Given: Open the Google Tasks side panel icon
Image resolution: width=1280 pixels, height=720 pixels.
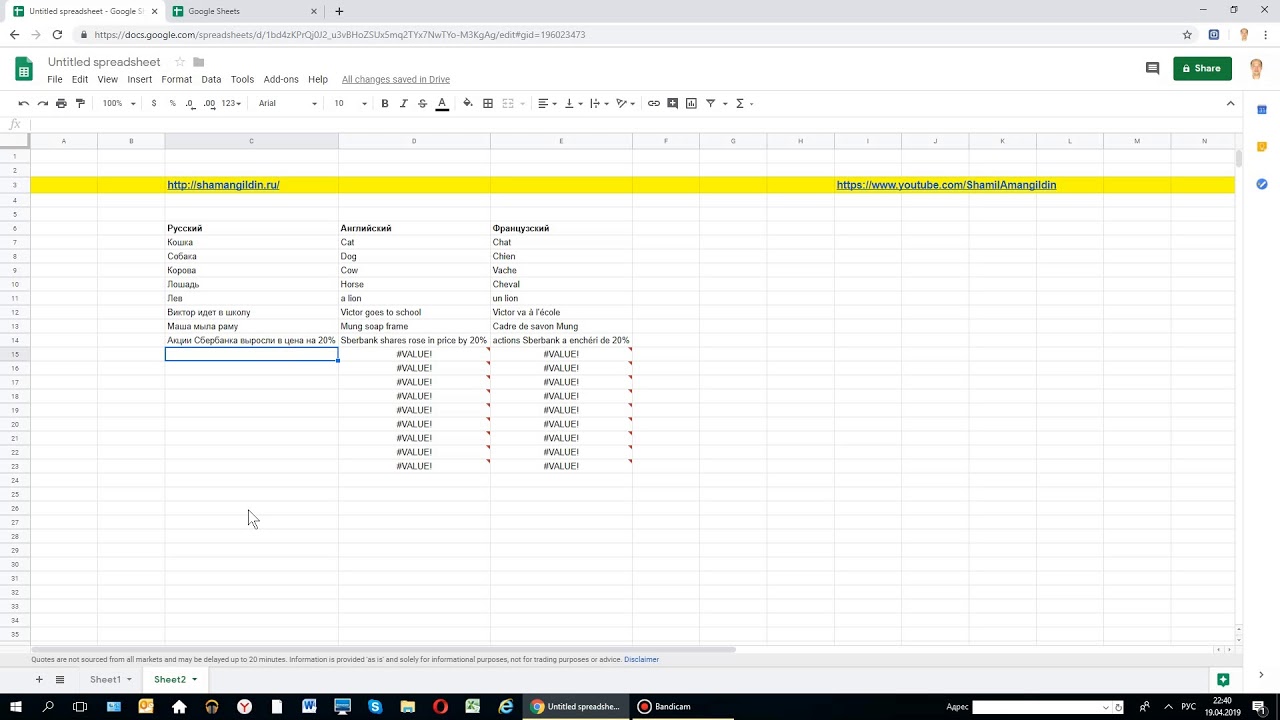Looking at the screenshot, I should [1262, 184].
